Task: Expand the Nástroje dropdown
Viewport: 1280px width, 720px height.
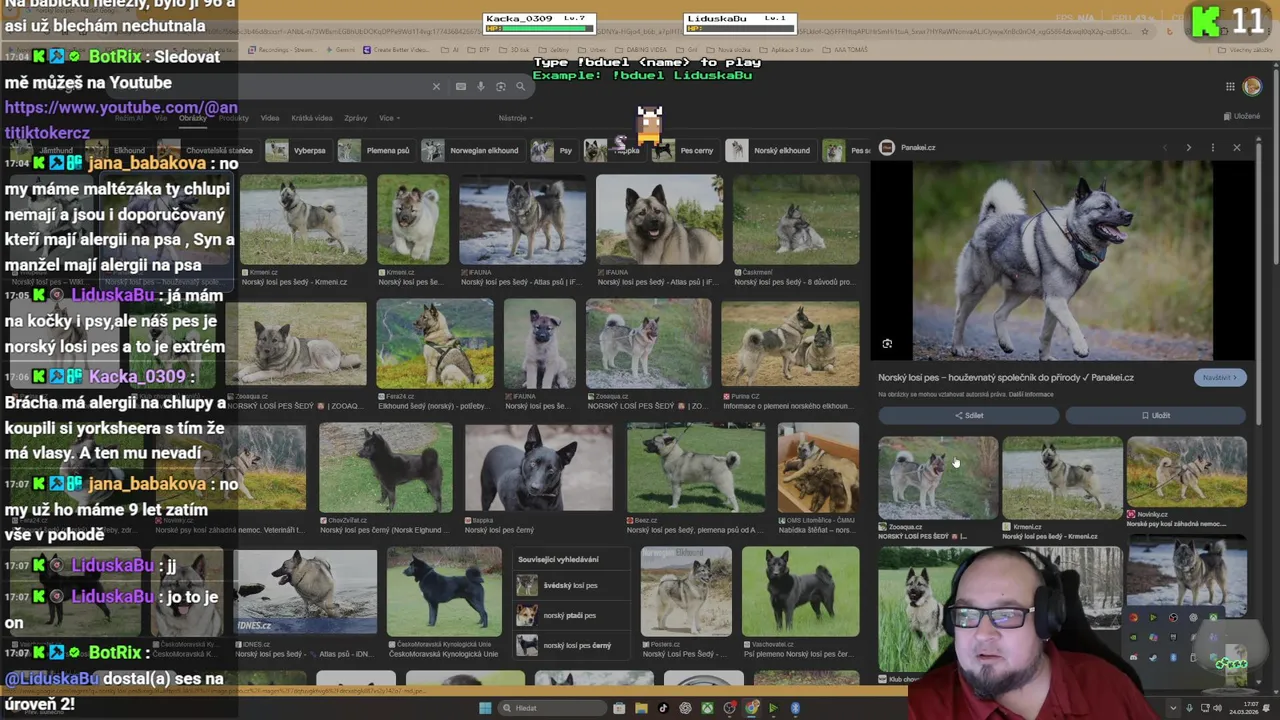Action: tap(515, 118)
